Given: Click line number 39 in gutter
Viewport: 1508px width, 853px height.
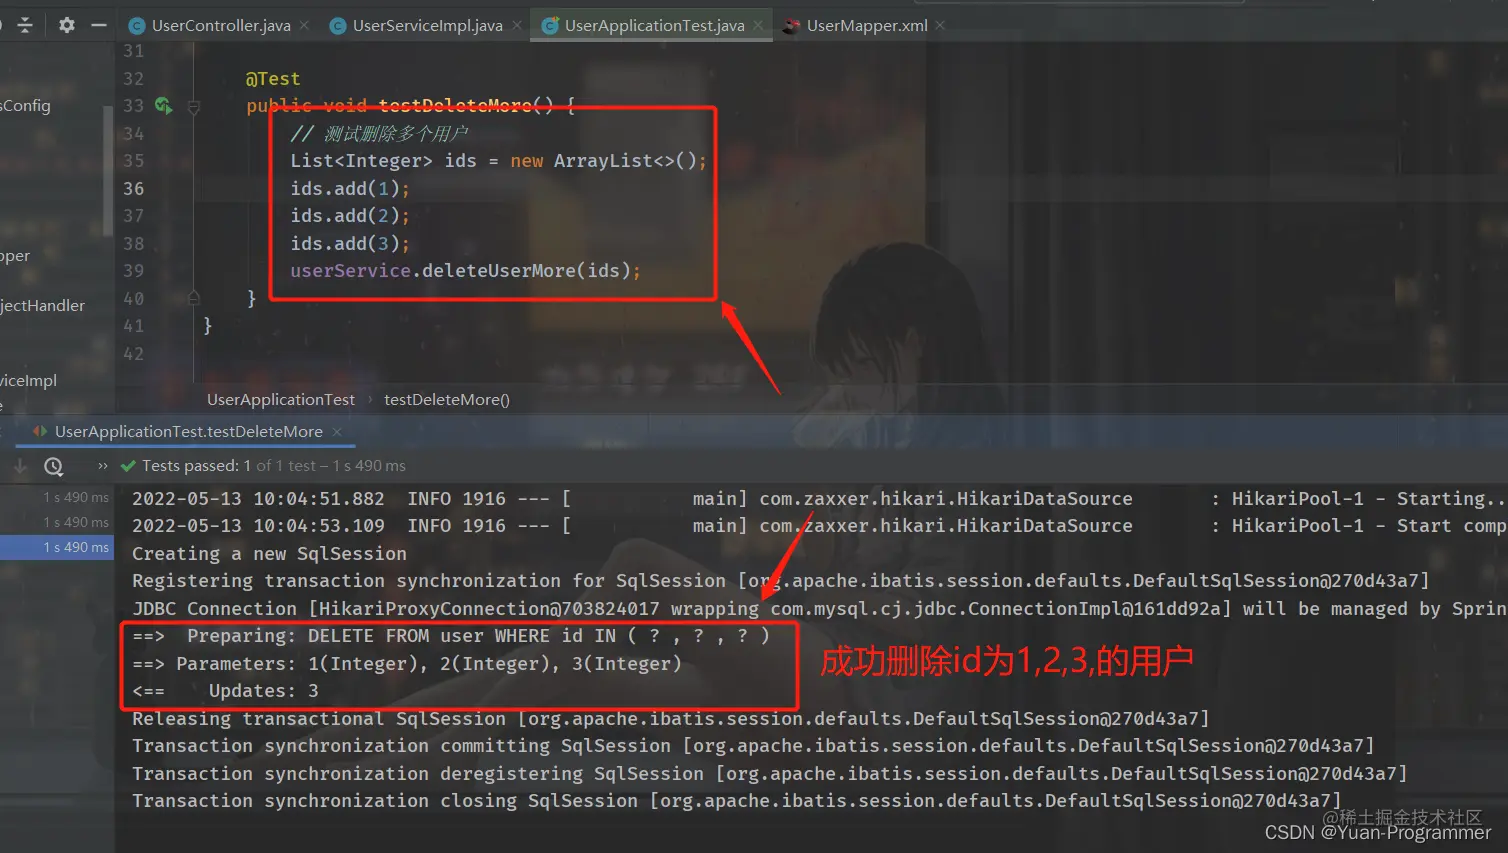Looking at the screenshot, I should pos(134,271).
